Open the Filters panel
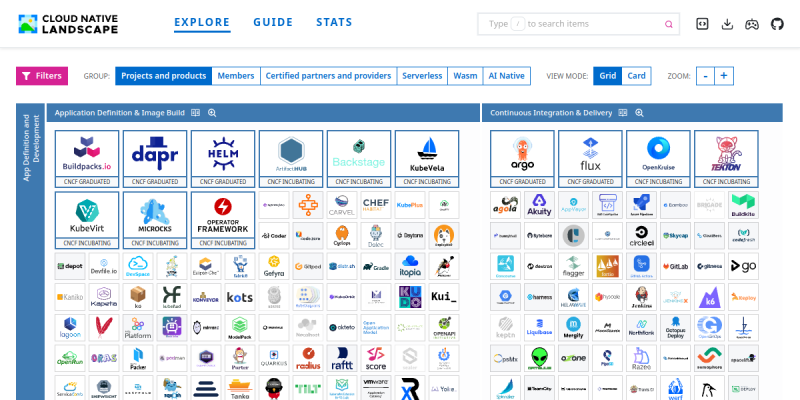The height and width of the screenshot is (400, 800). (42, 76)
